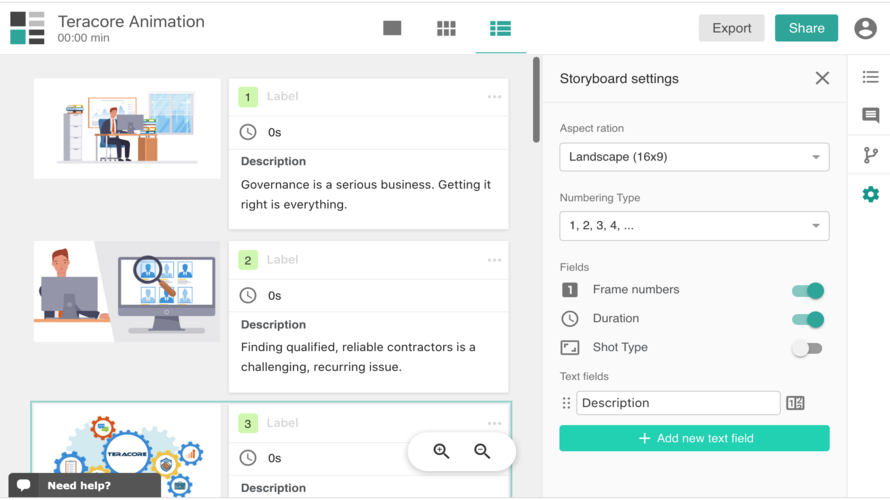Click the drag handle beside Description field
Image resolution: width=890 pixels, height=500 pixels.
coord(566,403)
